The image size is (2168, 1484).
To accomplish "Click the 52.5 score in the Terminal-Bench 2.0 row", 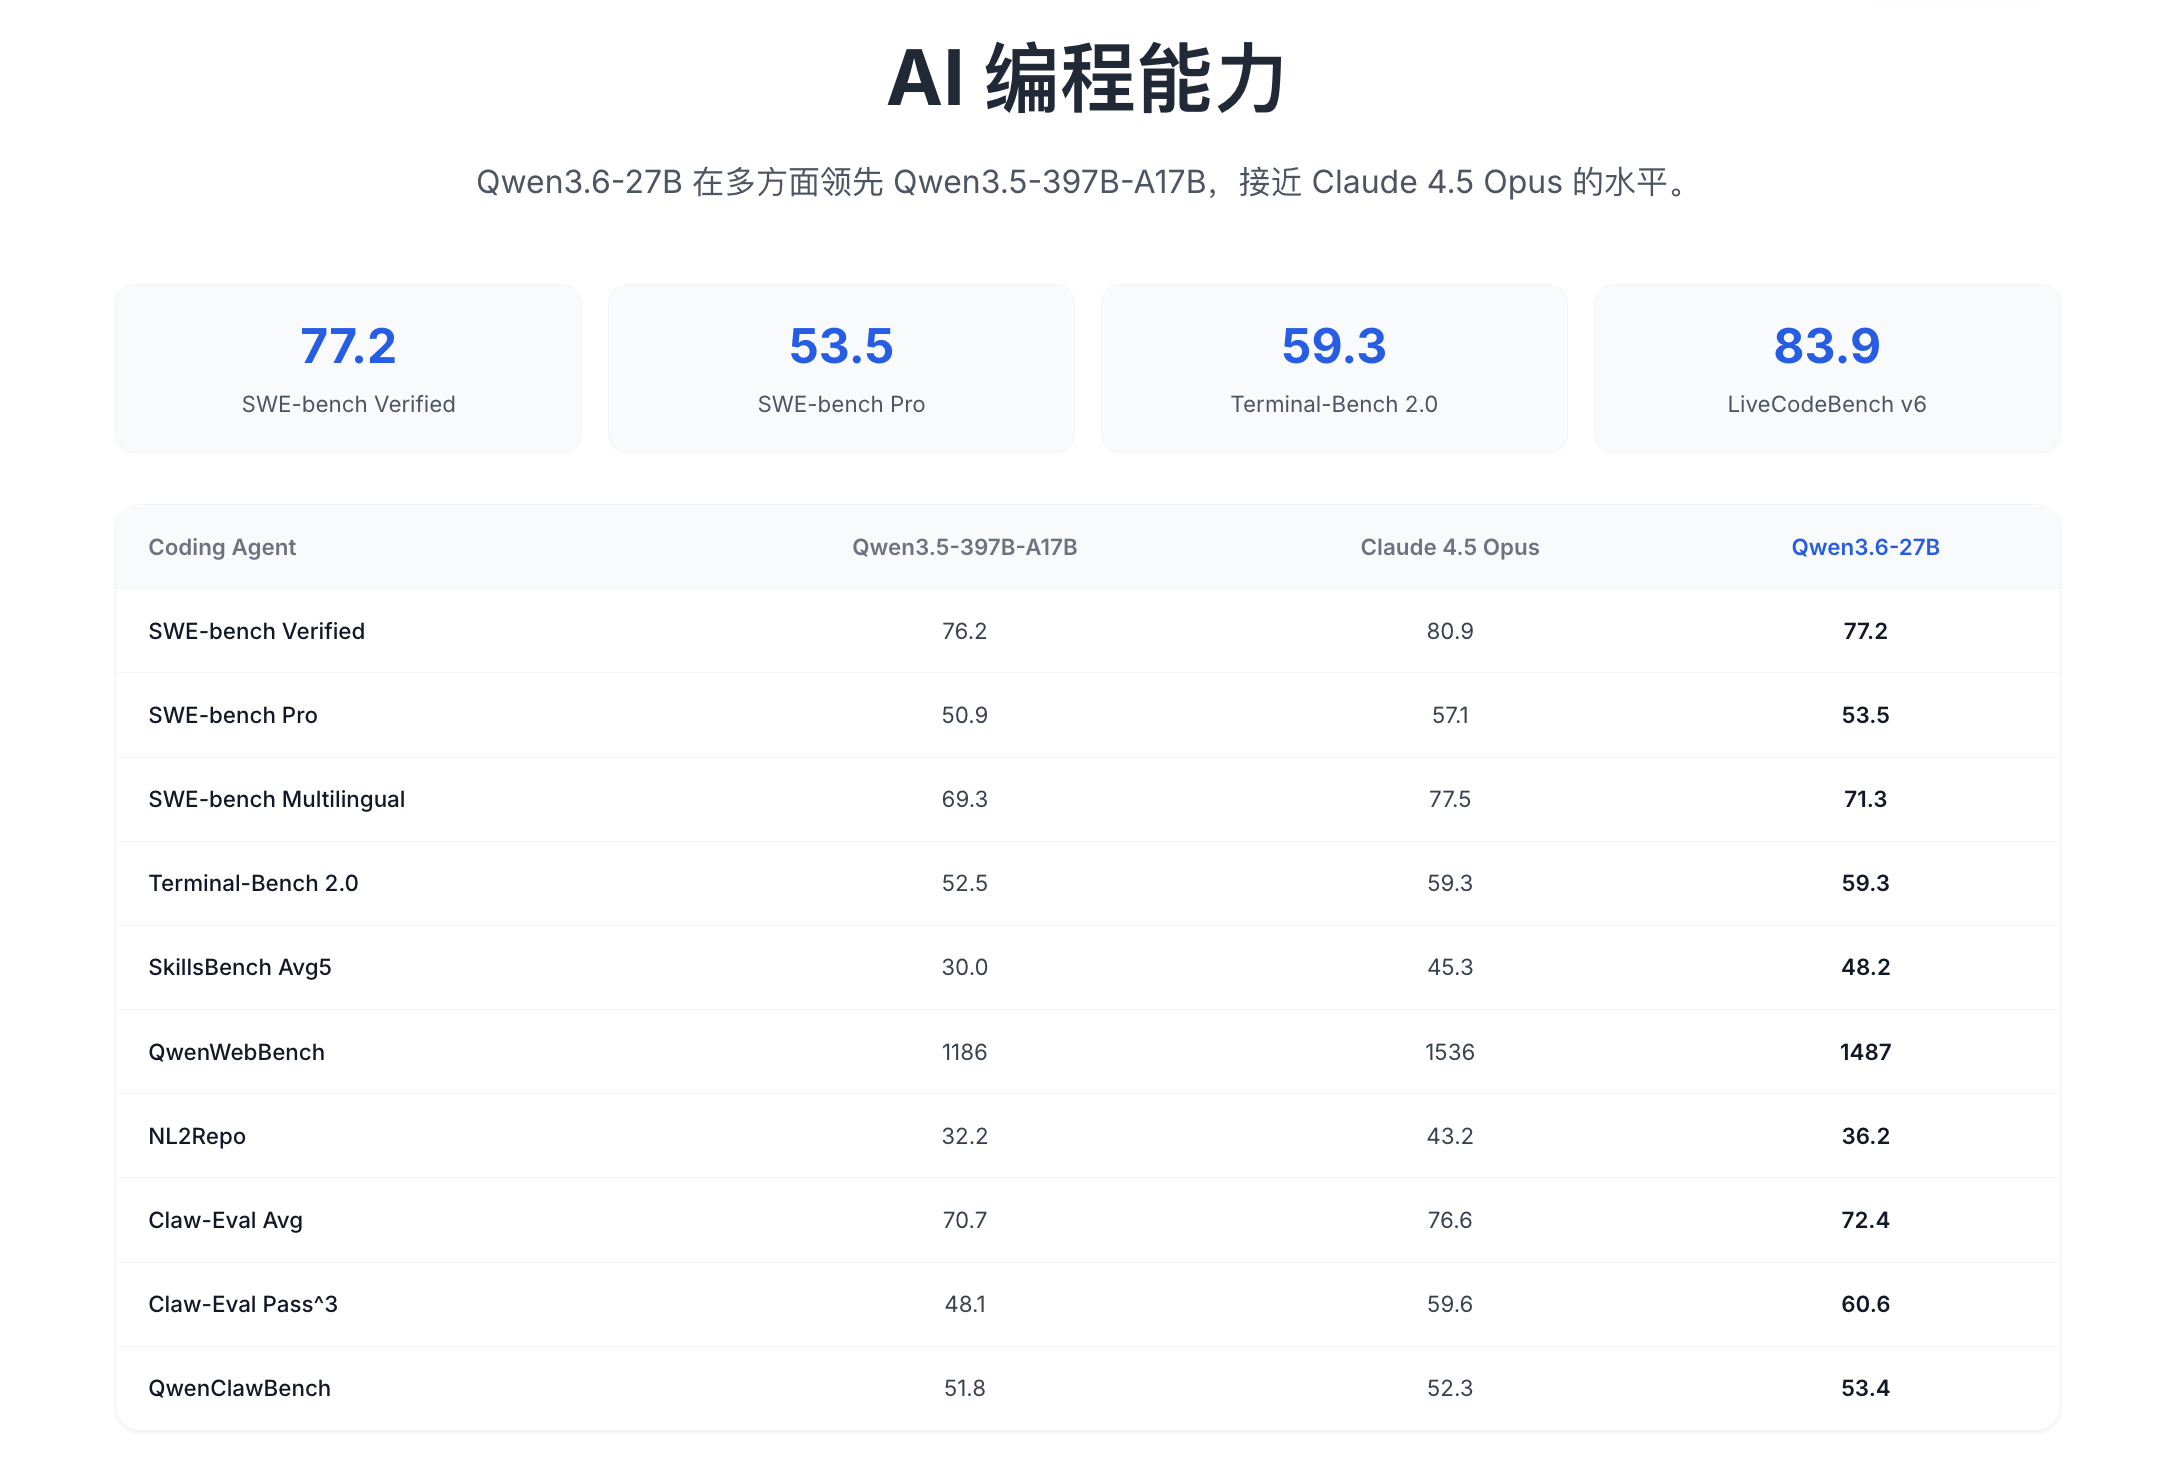I will [x=964, y=883].
